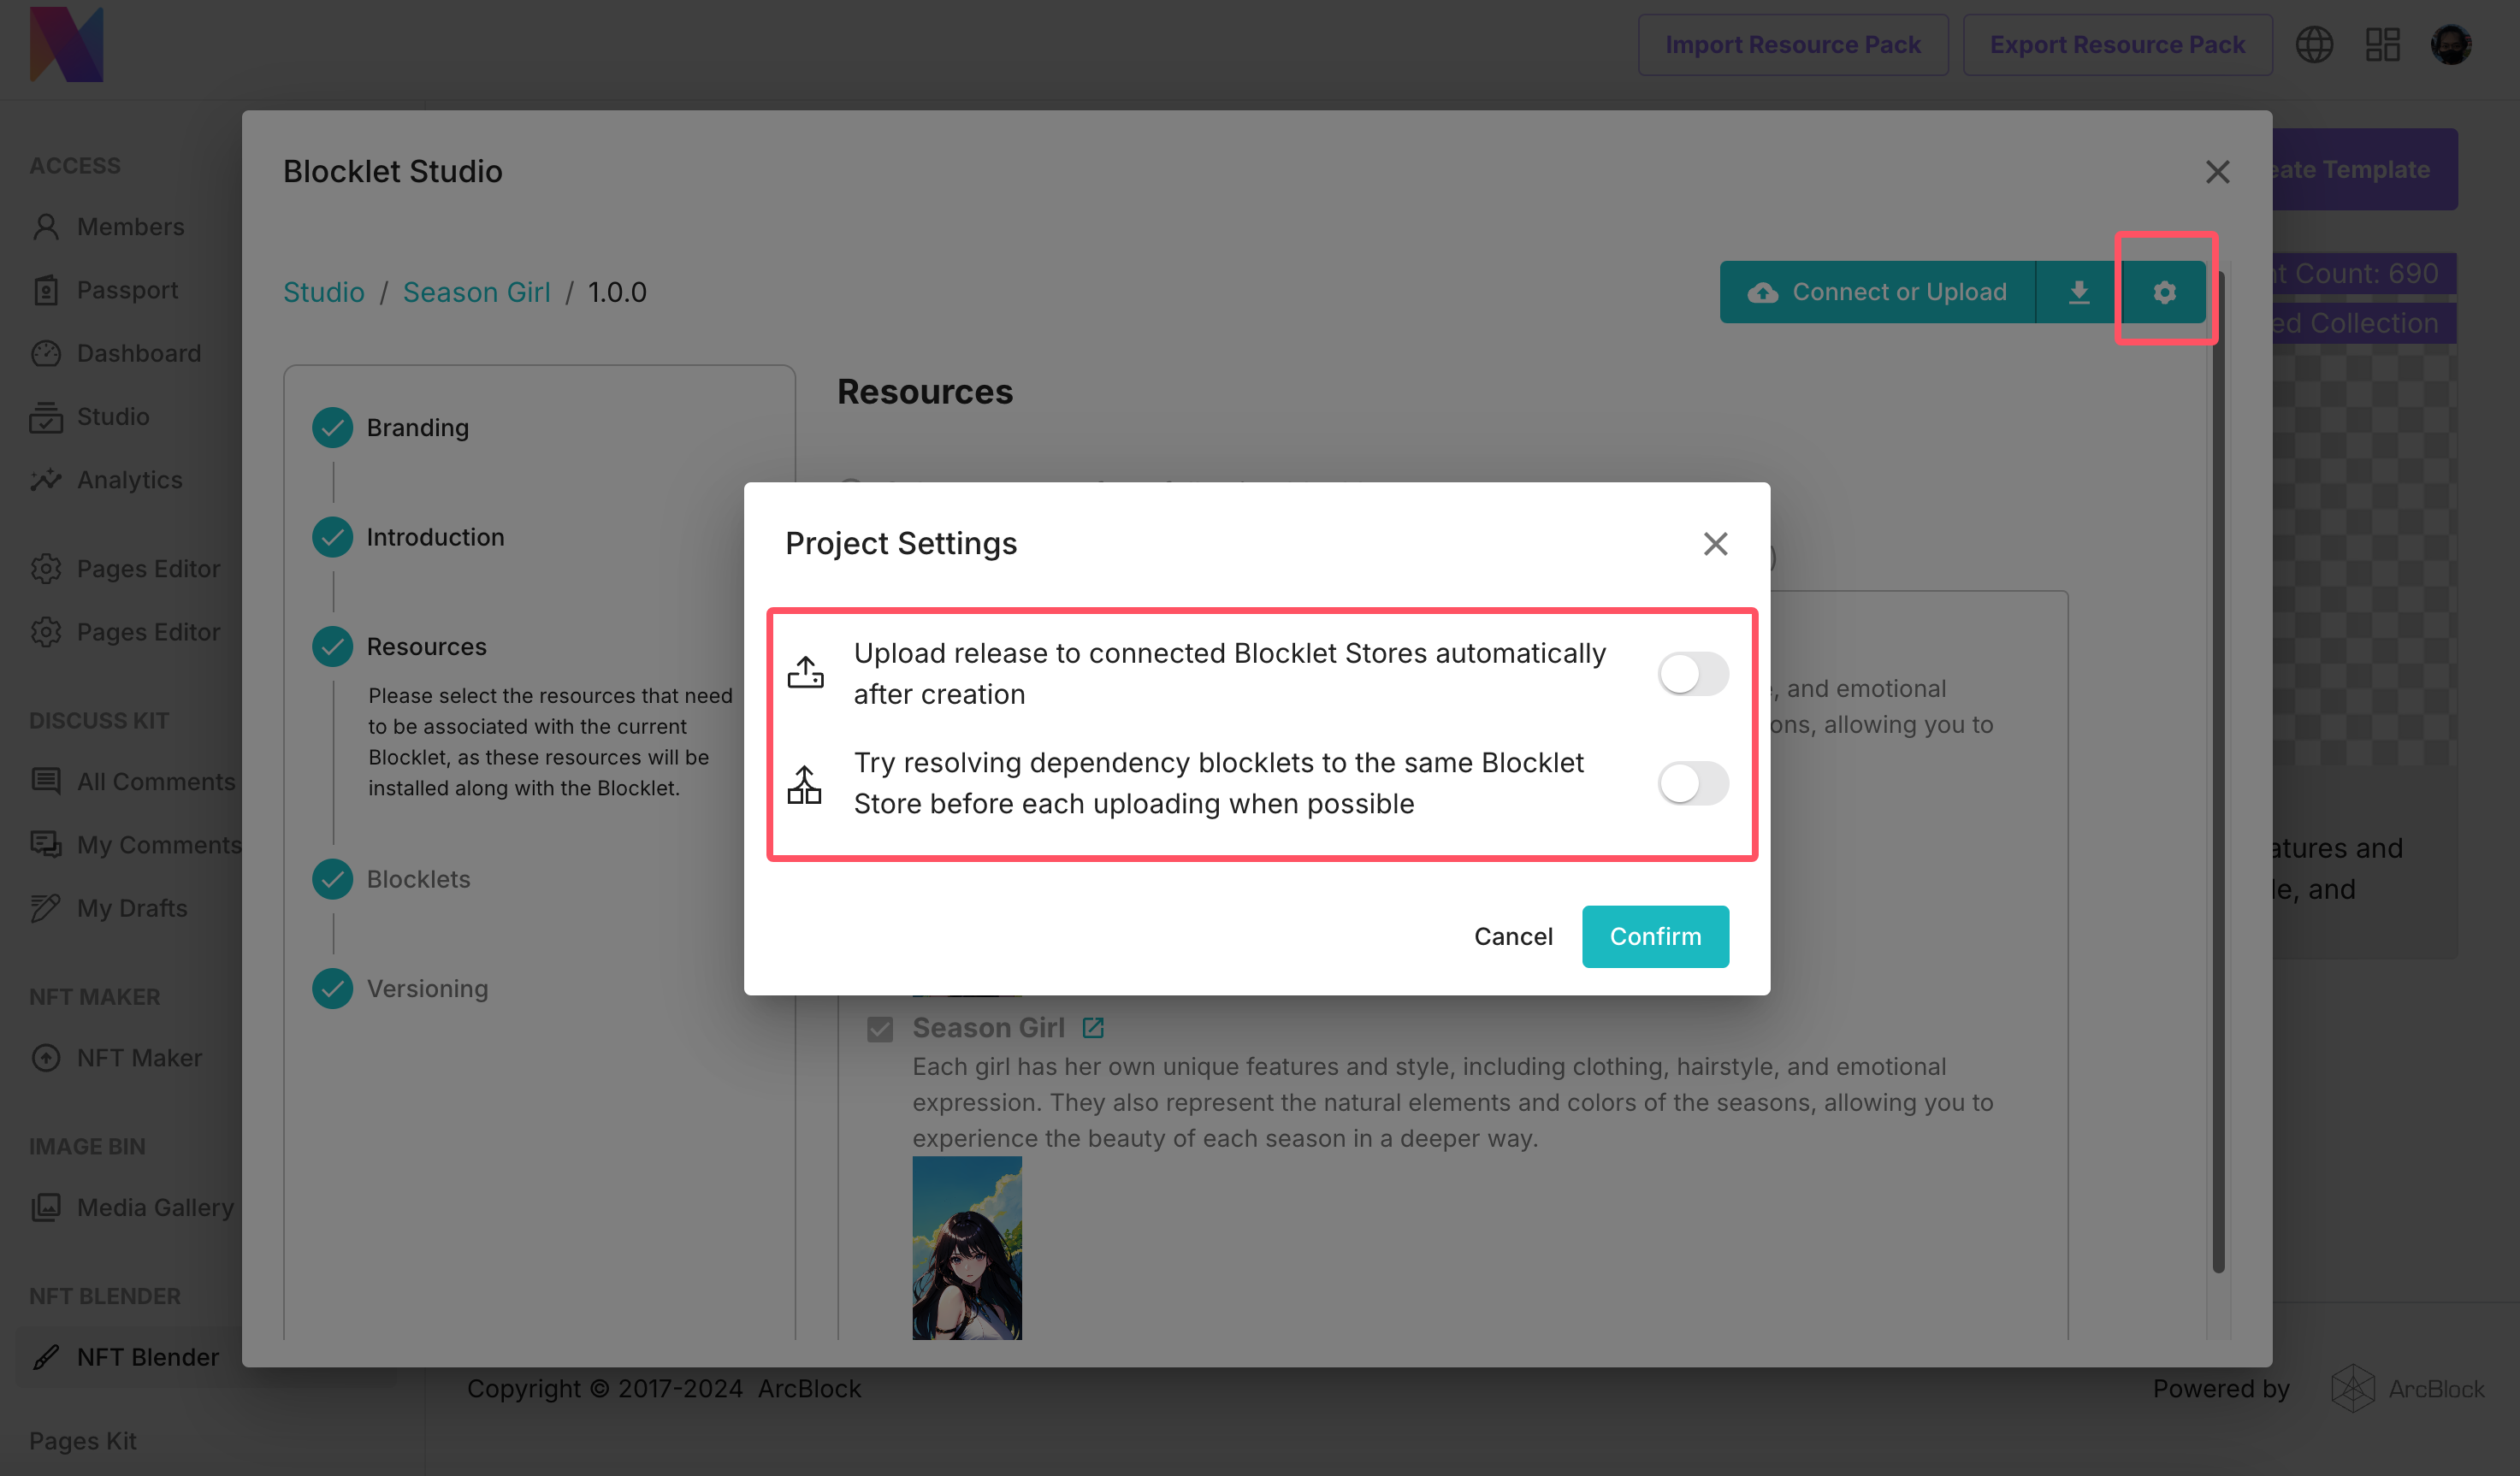Toggle resolving dependency blocklets switch
The image size is (2520, 1476).
(x=1692, y=783)
